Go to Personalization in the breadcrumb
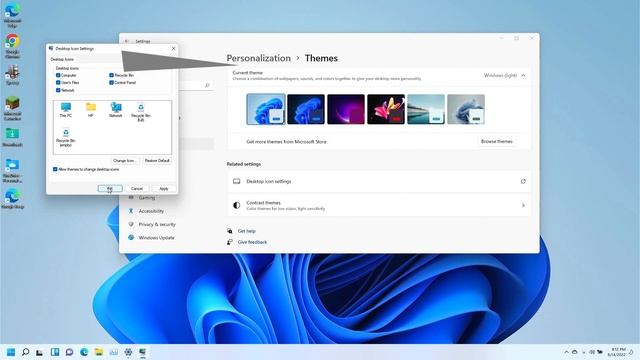The image size is (640, 360). 258,58
